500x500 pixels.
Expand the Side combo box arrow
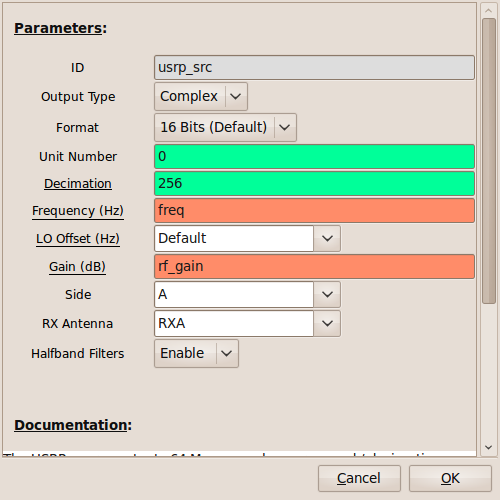(327, 294)
